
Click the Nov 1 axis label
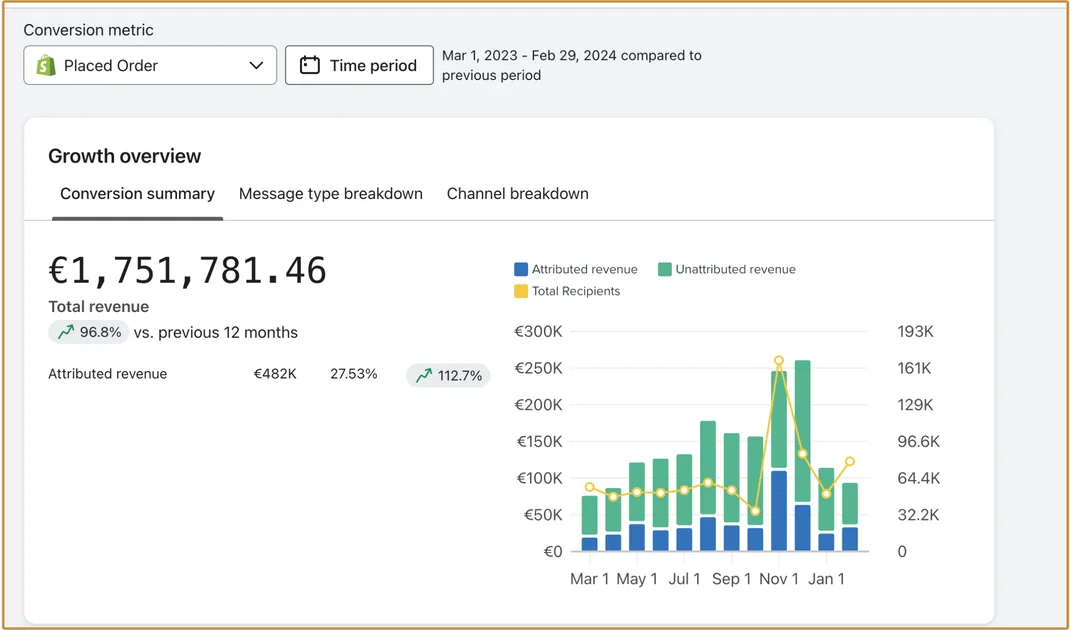click(779, 579)
